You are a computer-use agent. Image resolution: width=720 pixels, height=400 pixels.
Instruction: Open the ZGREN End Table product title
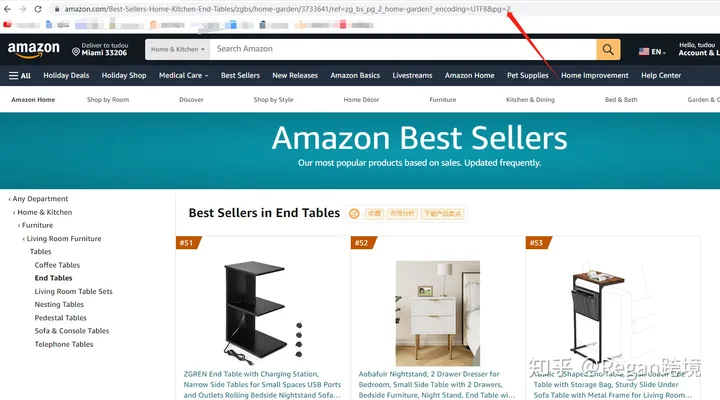(262, 384)
